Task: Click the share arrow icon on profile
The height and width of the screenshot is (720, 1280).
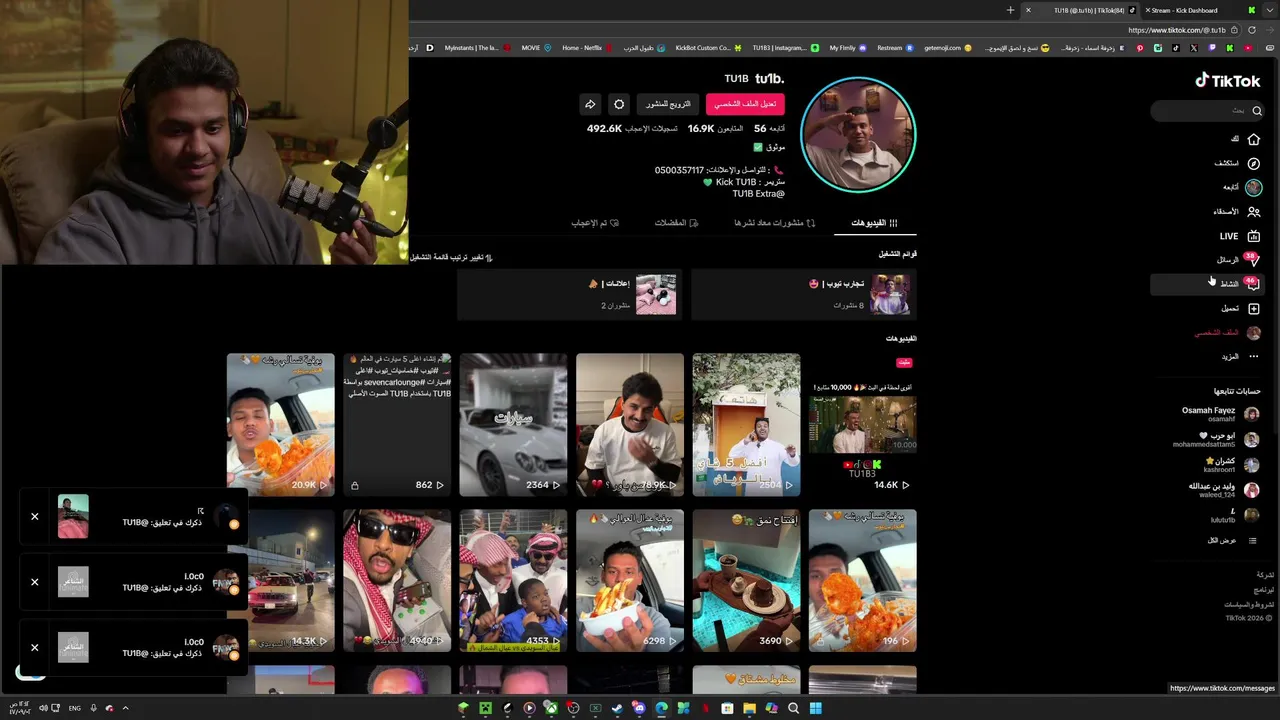Action: click(x=590, y=104)
